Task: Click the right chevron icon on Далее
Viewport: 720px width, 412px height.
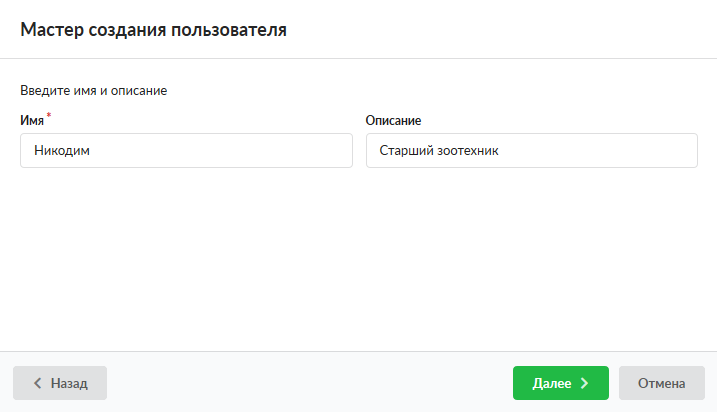Action: point(585,383)
